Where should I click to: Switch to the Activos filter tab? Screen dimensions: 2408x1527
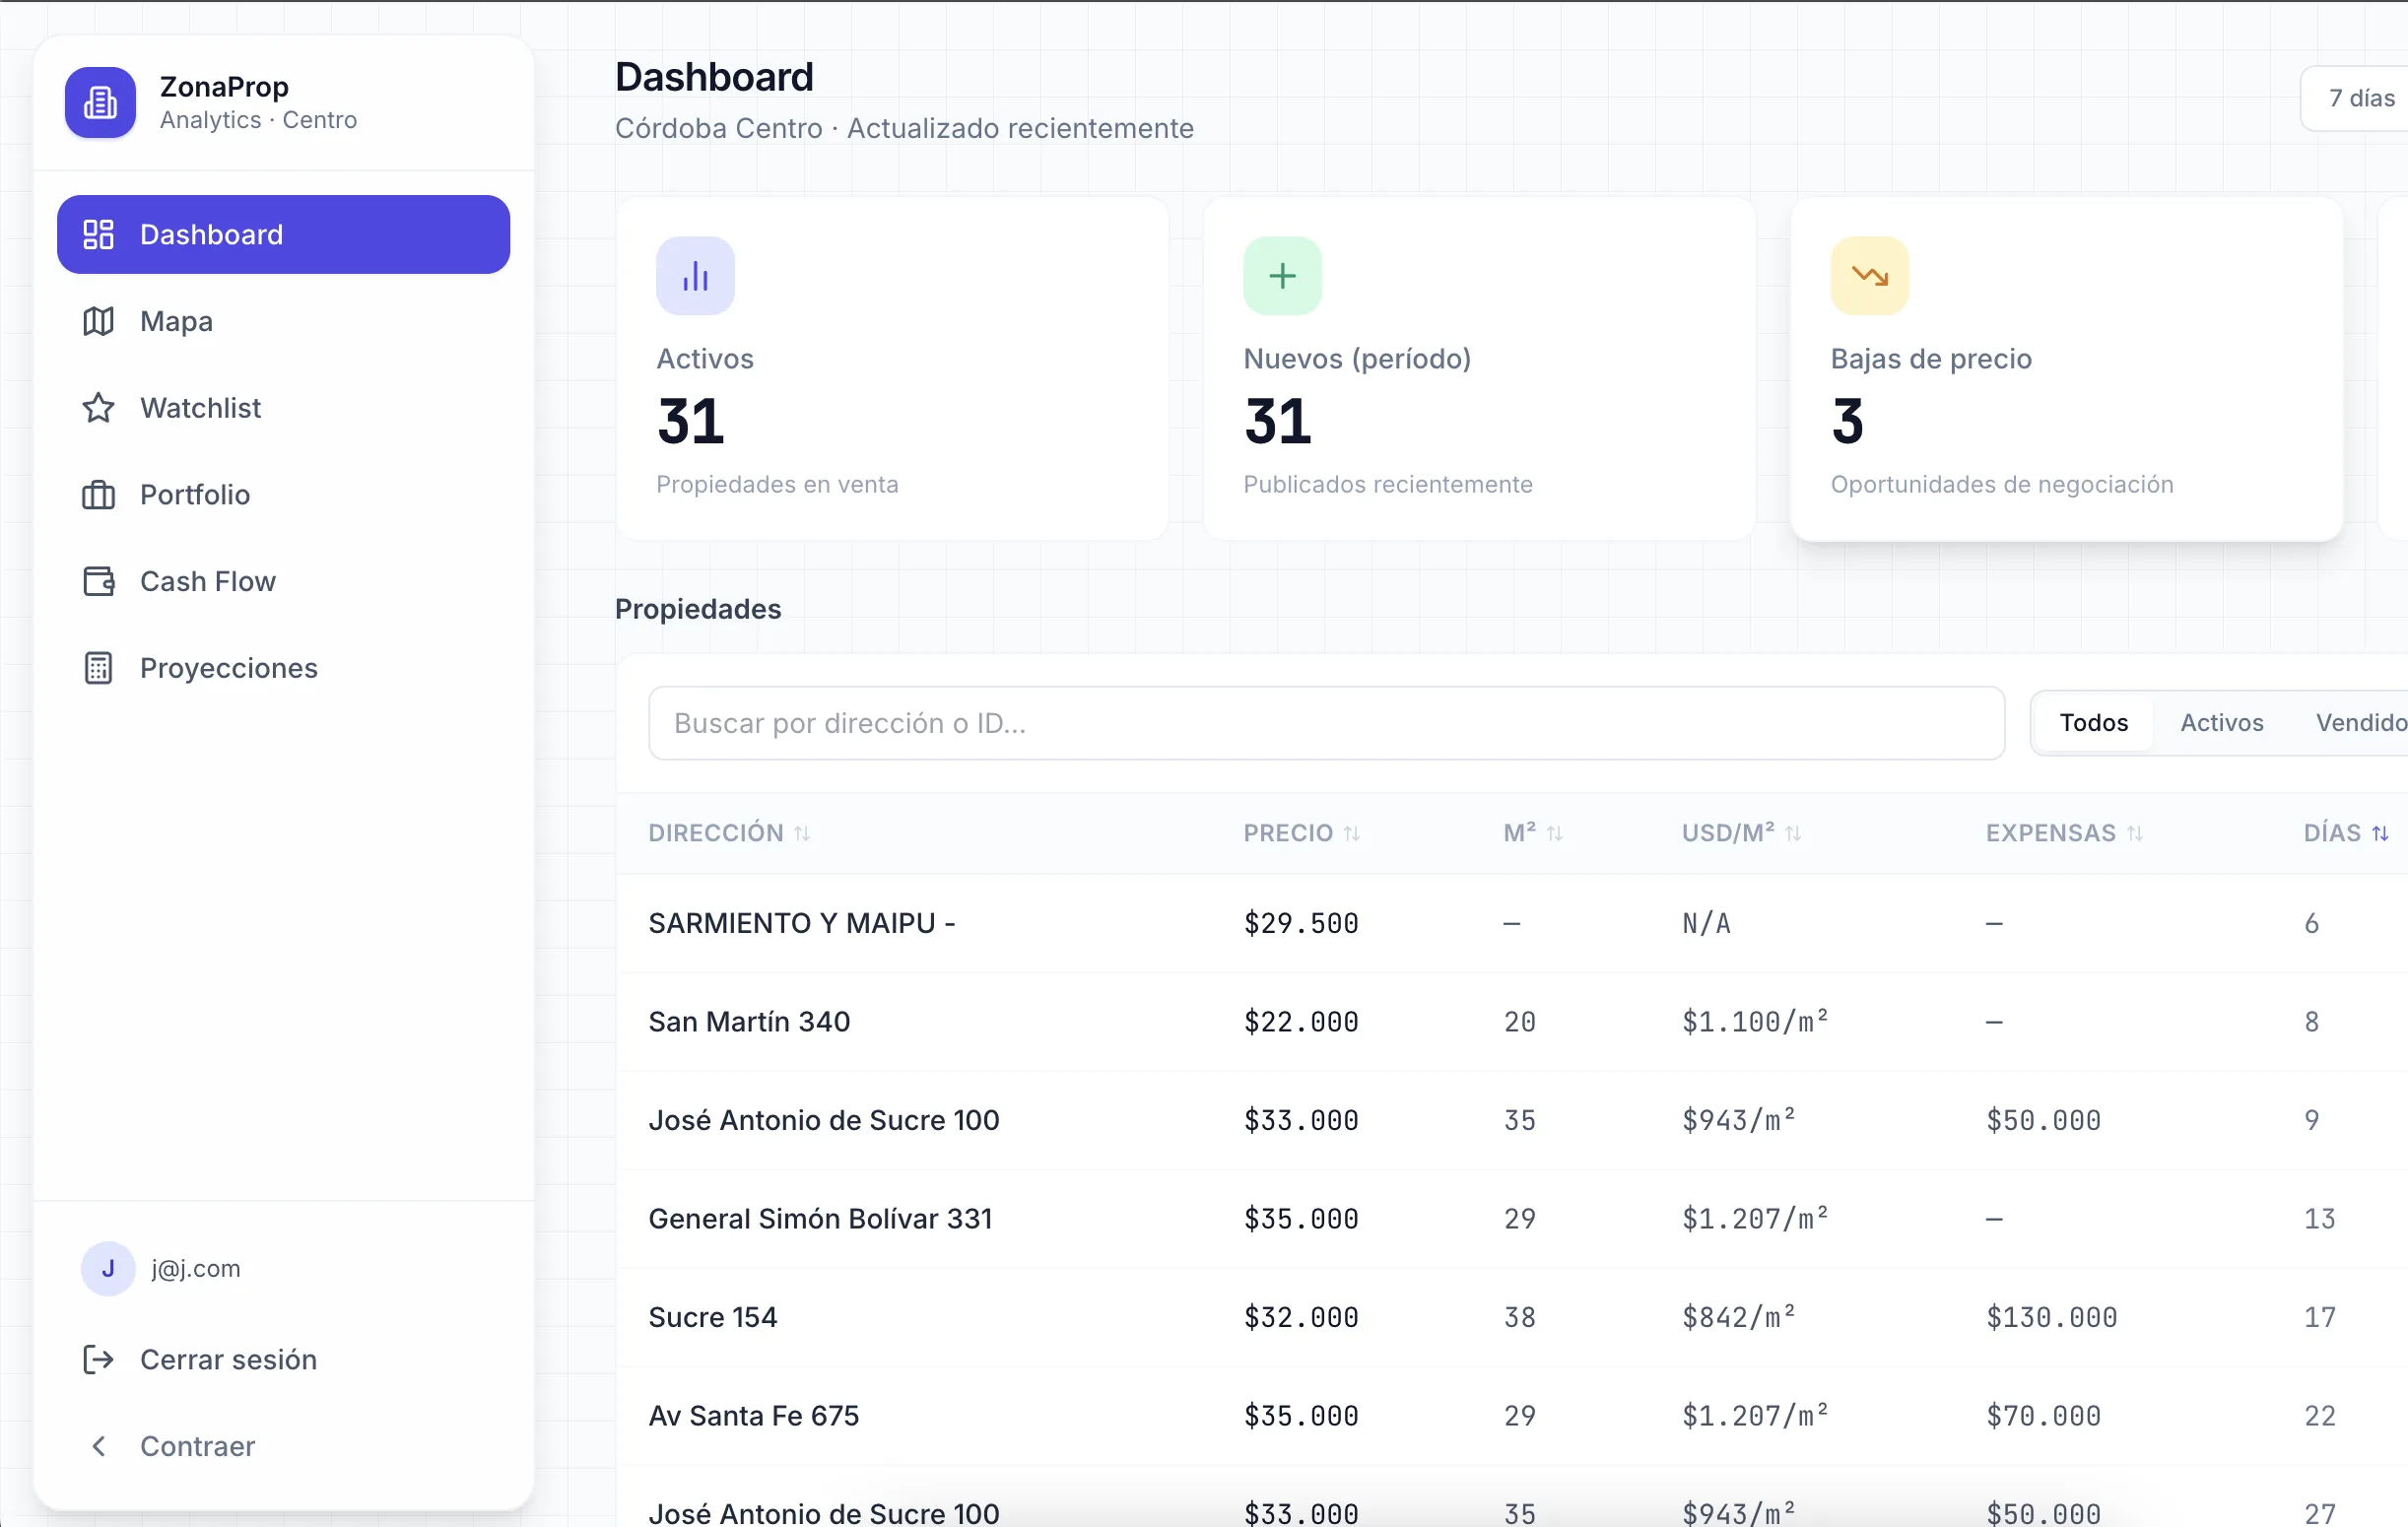(2222, 722)
